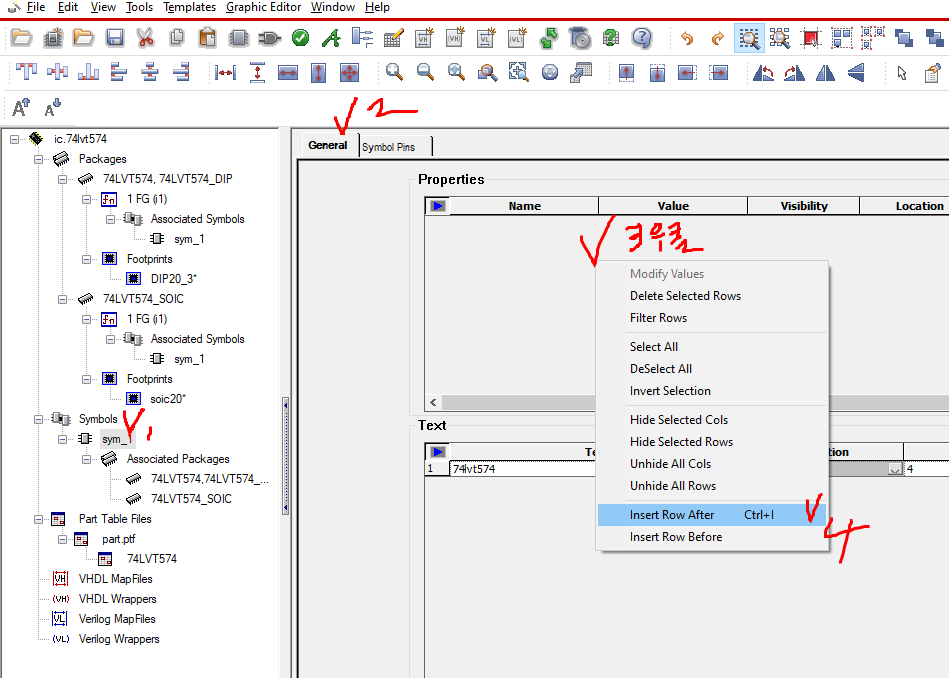Collapse the 74LVT574, 74LVT574_DIP package node
Screen dimensions: 949x678
point(62,179)
